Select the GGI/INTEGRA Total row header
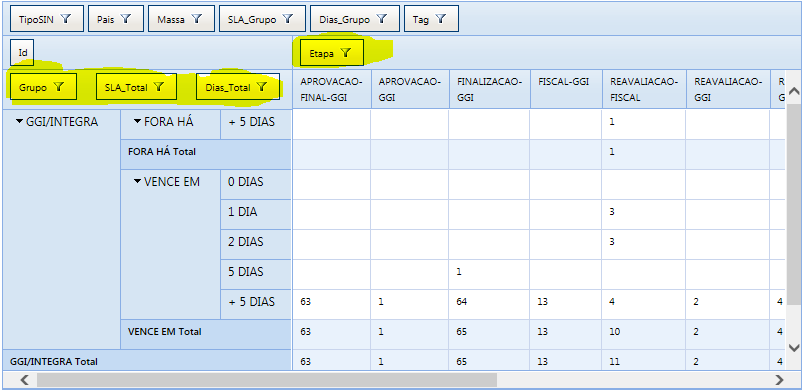The image size is (804, 390). click(147, 360)
